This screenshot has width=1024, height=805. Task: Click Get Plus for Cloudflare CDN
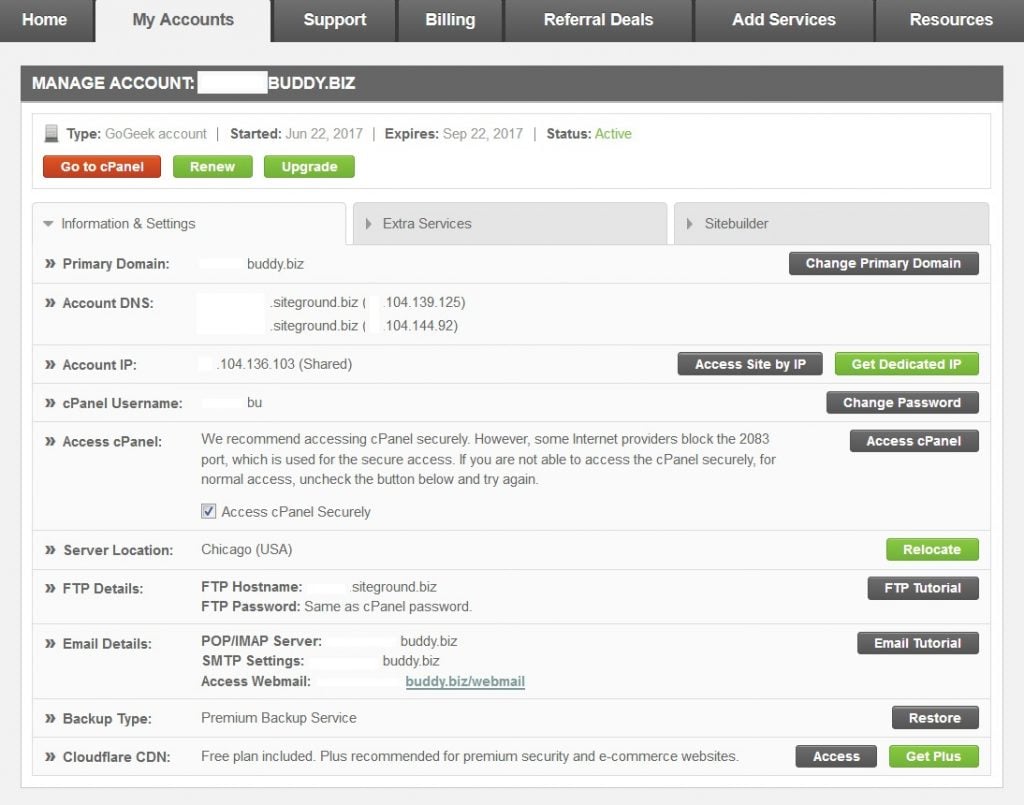pos(933,757)
